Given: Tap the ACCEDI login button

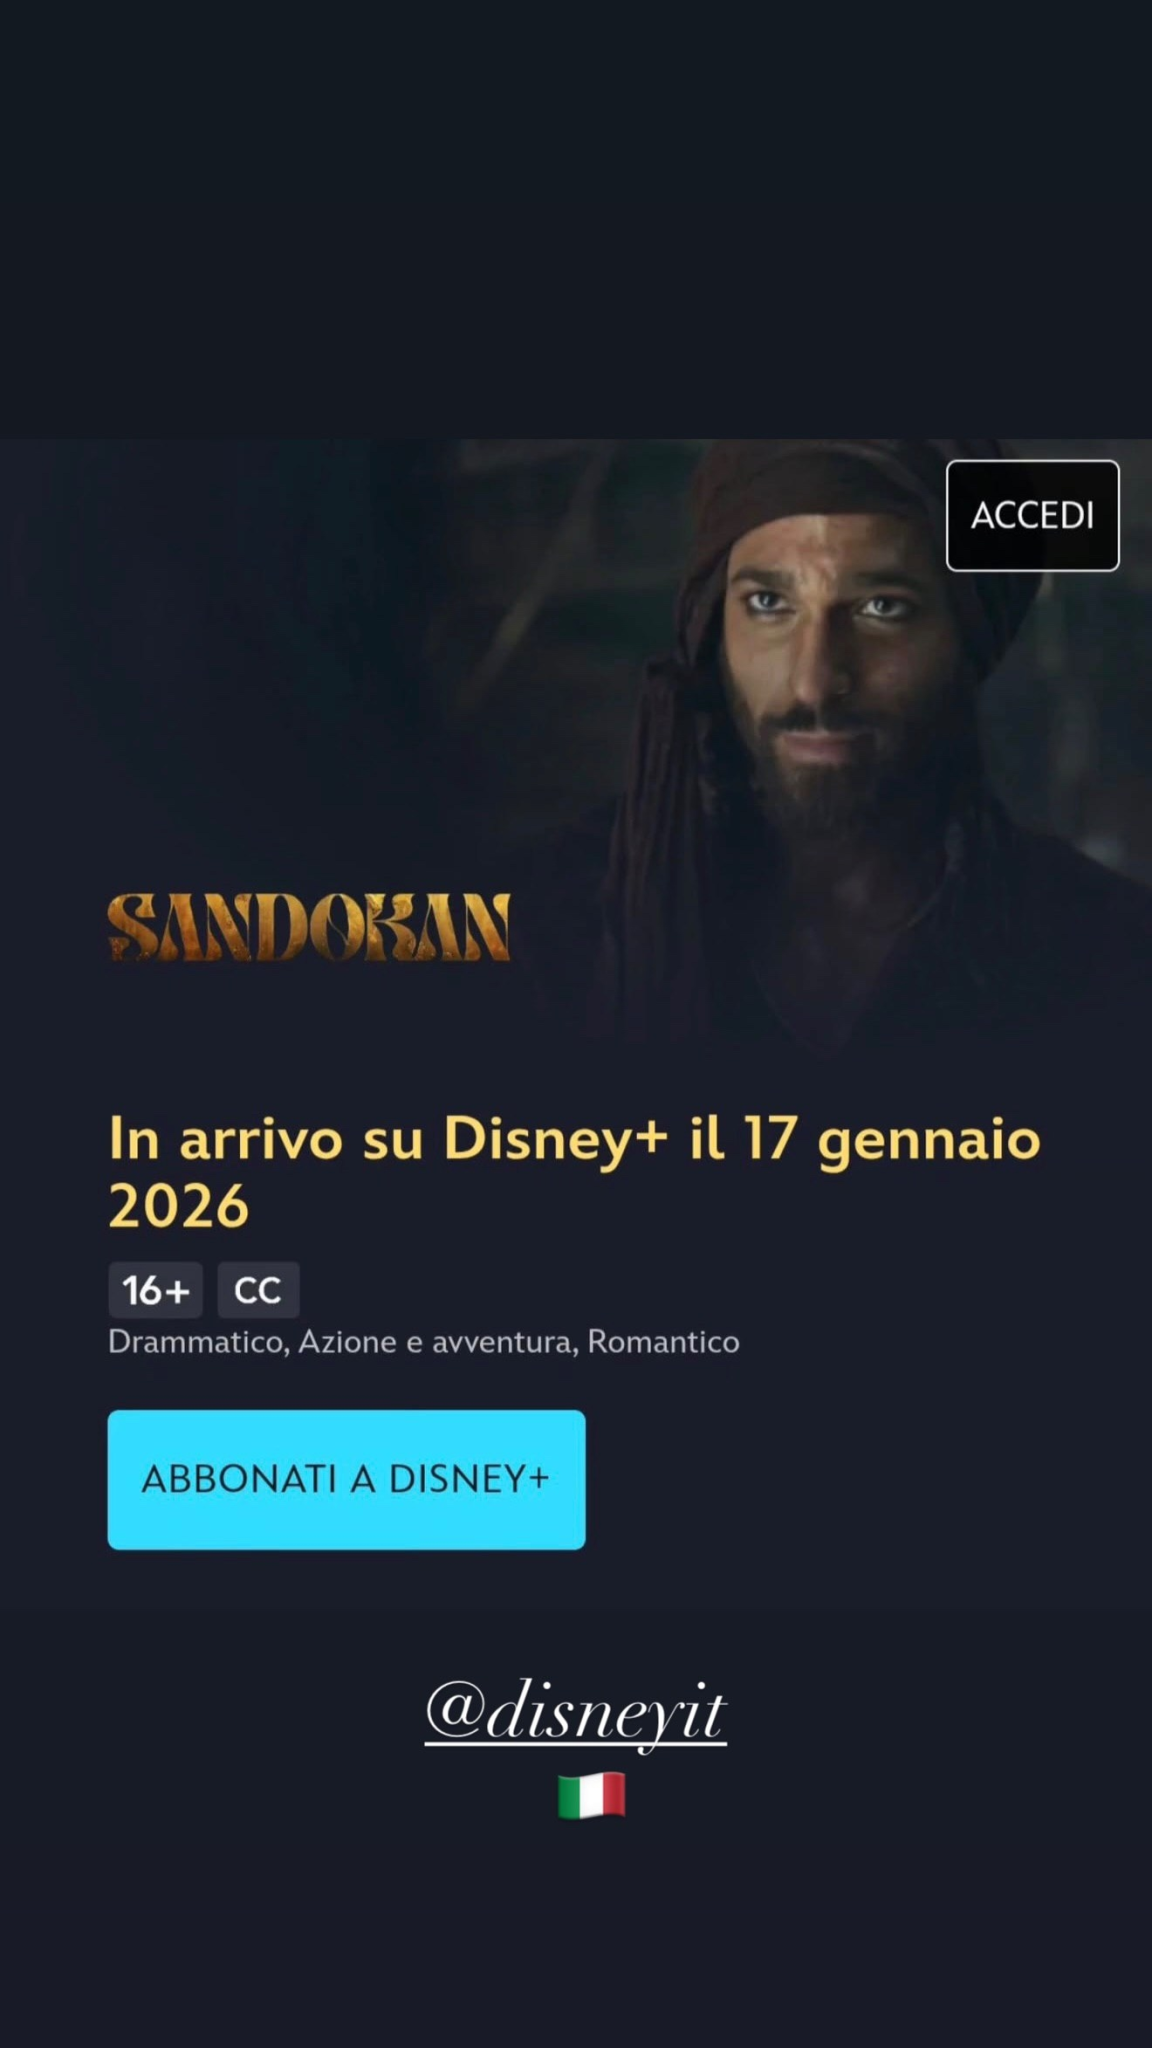Looking at the screenshot, I should pos(1032,516).
